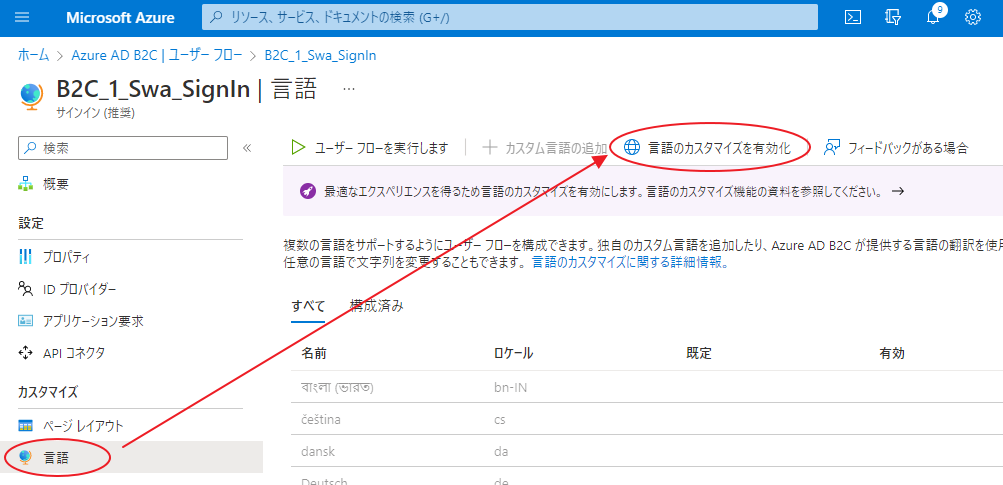Screen dimensions: 1003x485
Task: Open ID プロバイダー in the side menu
Action: [80, 289]
